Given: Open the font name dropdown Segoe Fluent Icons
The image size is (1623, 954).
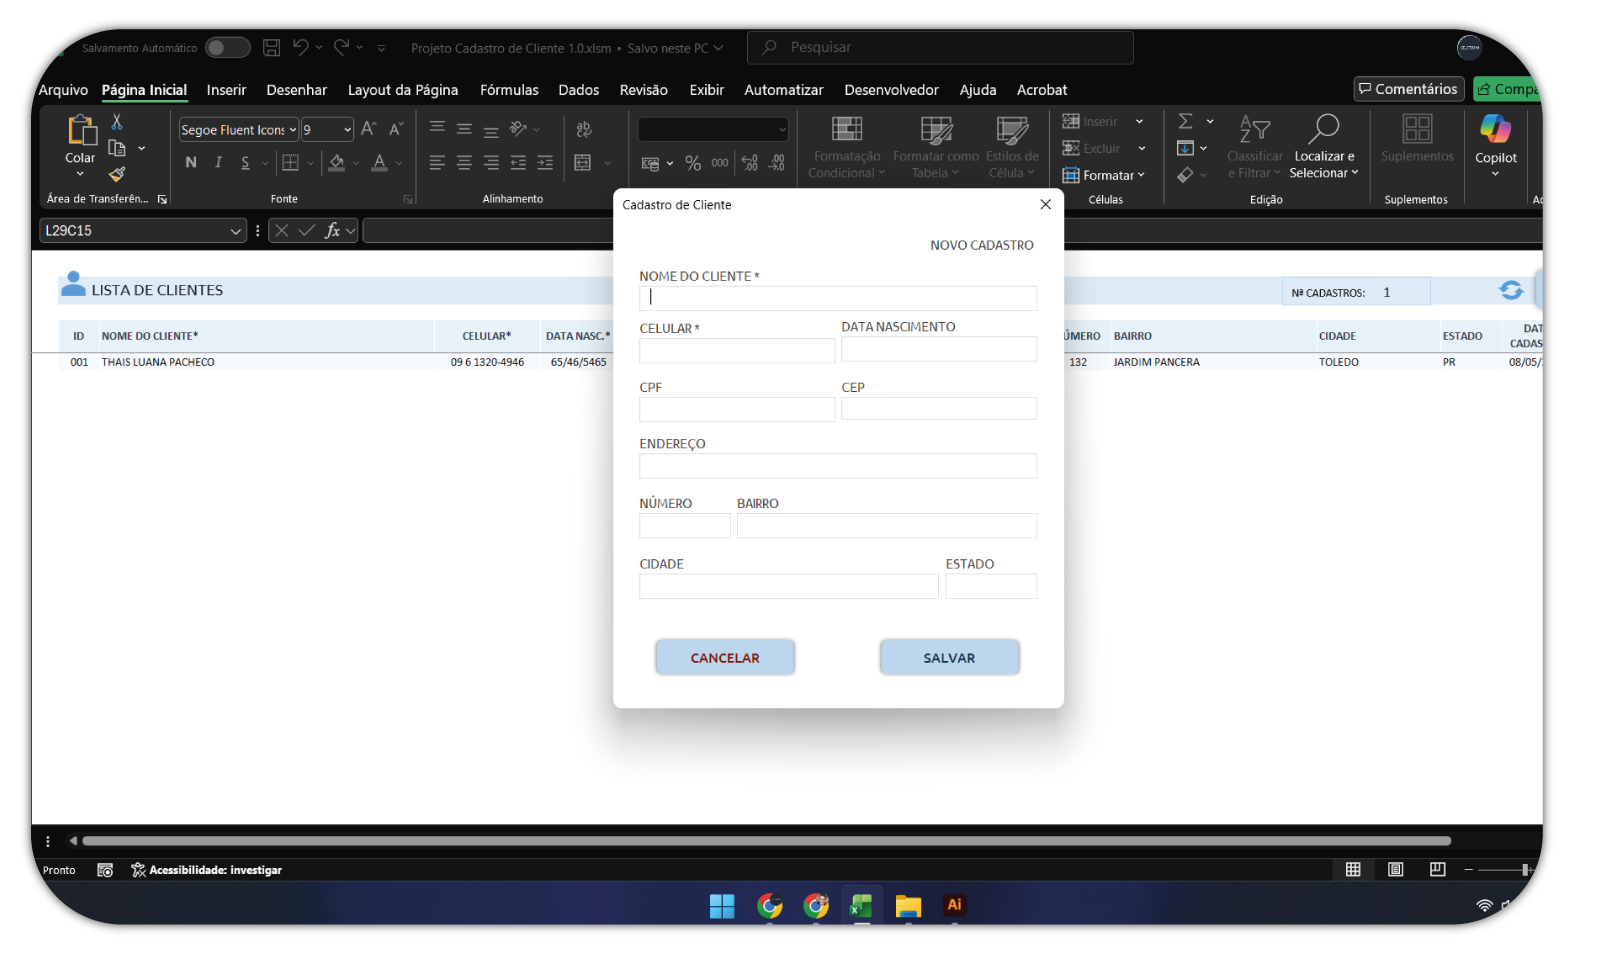Looking at the screenshot, I should click(292, 130).
